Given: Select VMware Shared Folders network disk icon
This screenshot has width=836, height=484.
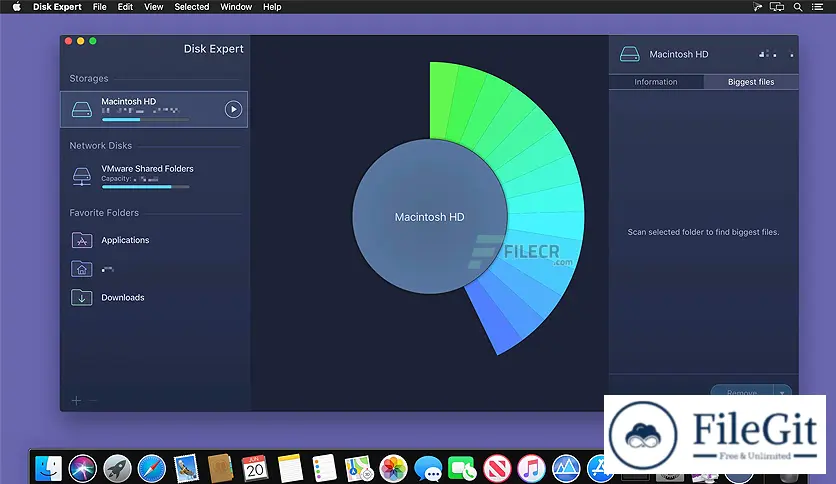Looking at the screenshot, I should click(82, 176).
